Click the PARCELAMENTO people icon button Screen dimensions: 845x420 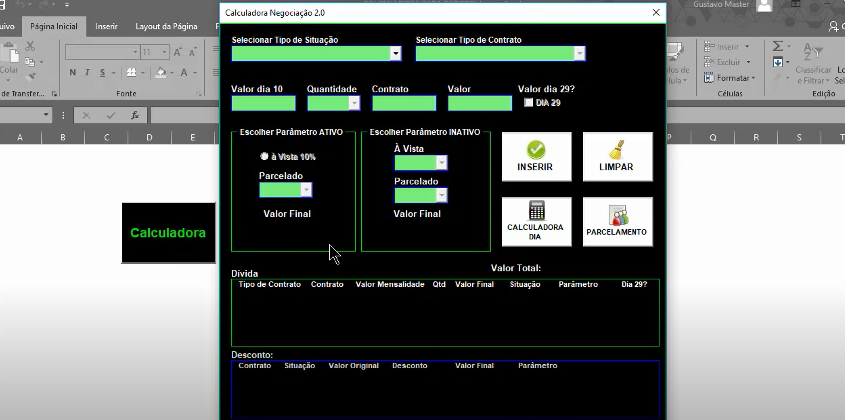click(617, 221)
